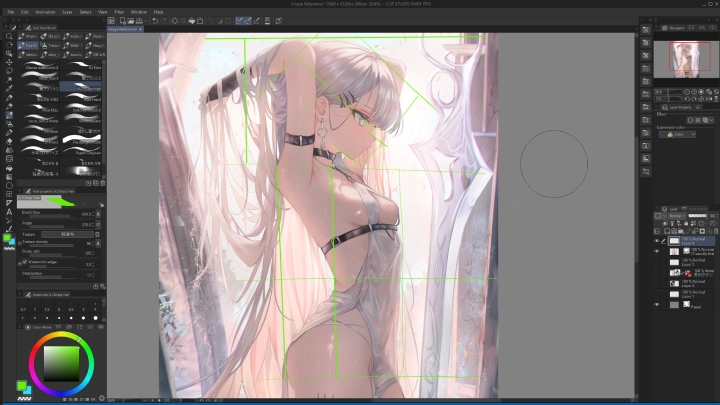Select Layer 2 in layer list
The image size is (720, 405).
click(691, 283)
